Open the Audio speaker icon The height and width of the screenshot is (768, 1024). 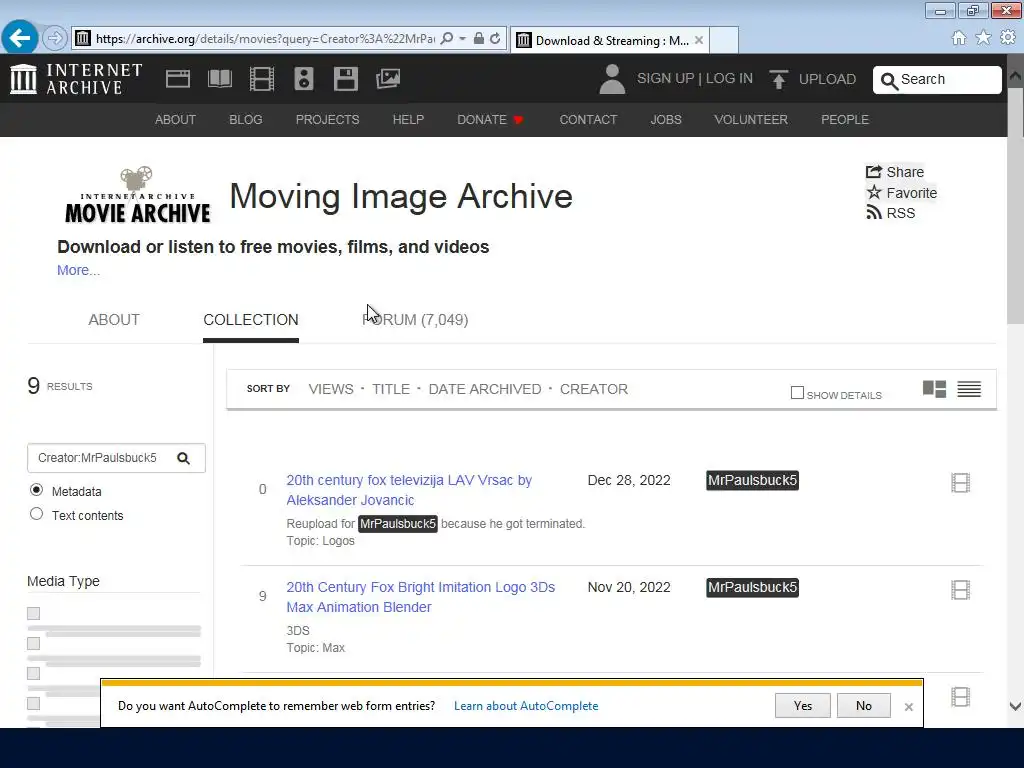[x=304, y=79]
